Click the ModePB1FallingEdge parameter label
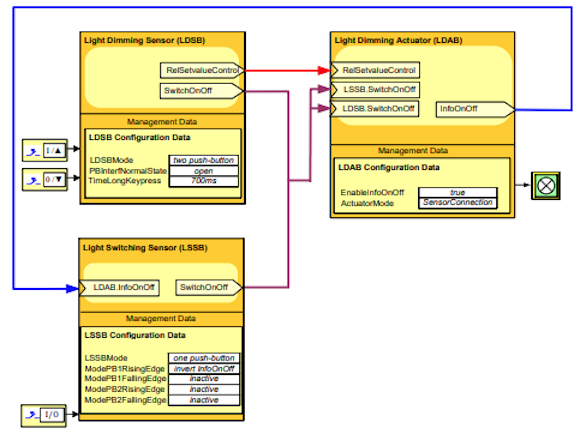The image size is (586, 434). 125,379
